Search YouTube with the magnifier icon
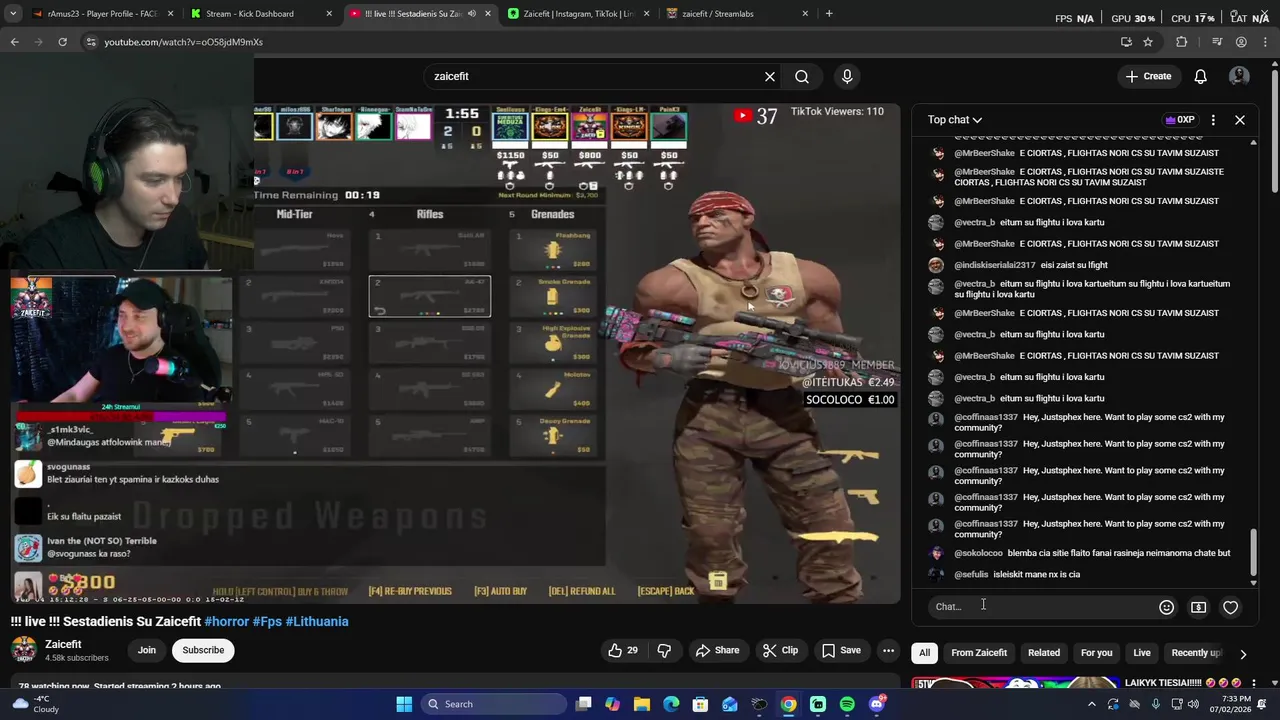This screenshot has width=1280, height=720. pyautogui.click(x=802, y=76)
